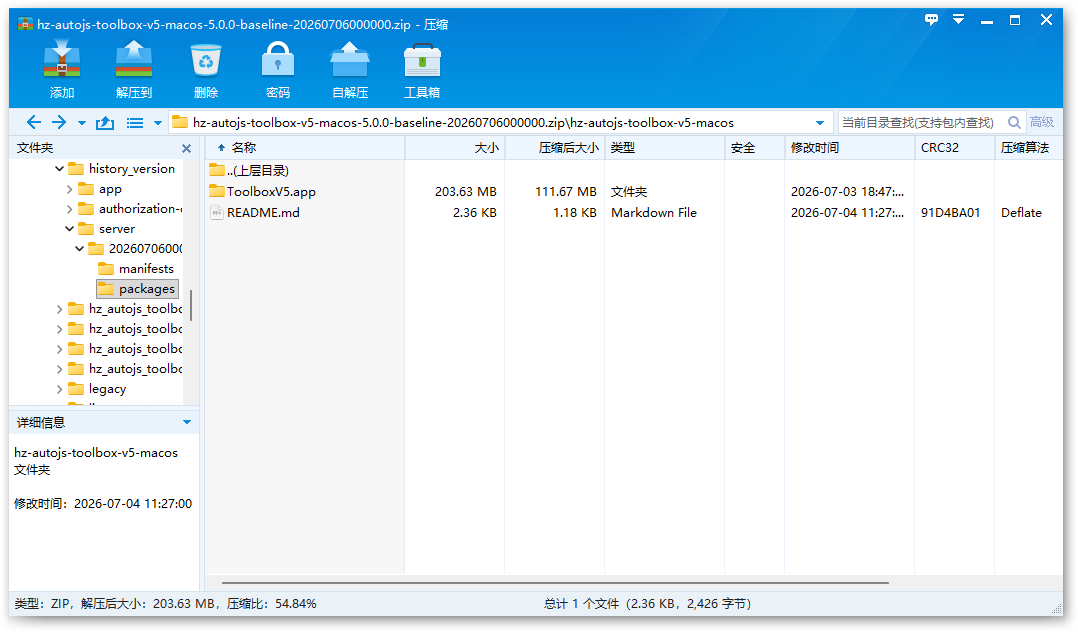Sort by 安全 column header
This screenshot has height=632, width=1078.
pos(755,148)
